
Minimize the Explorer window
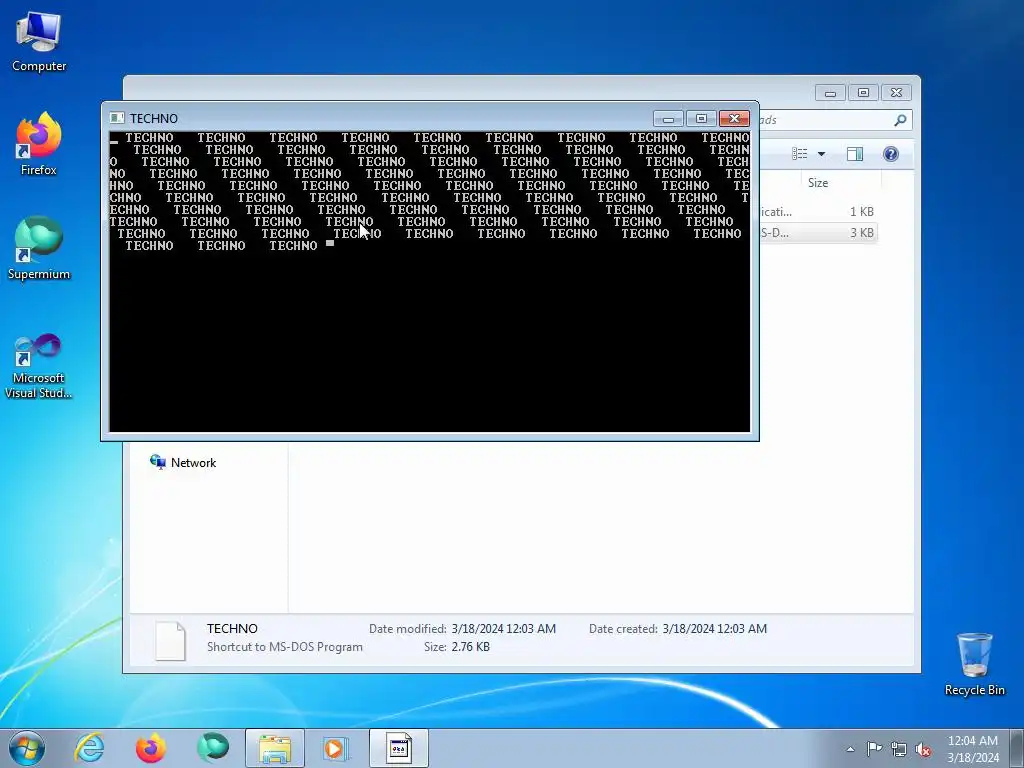830,93
